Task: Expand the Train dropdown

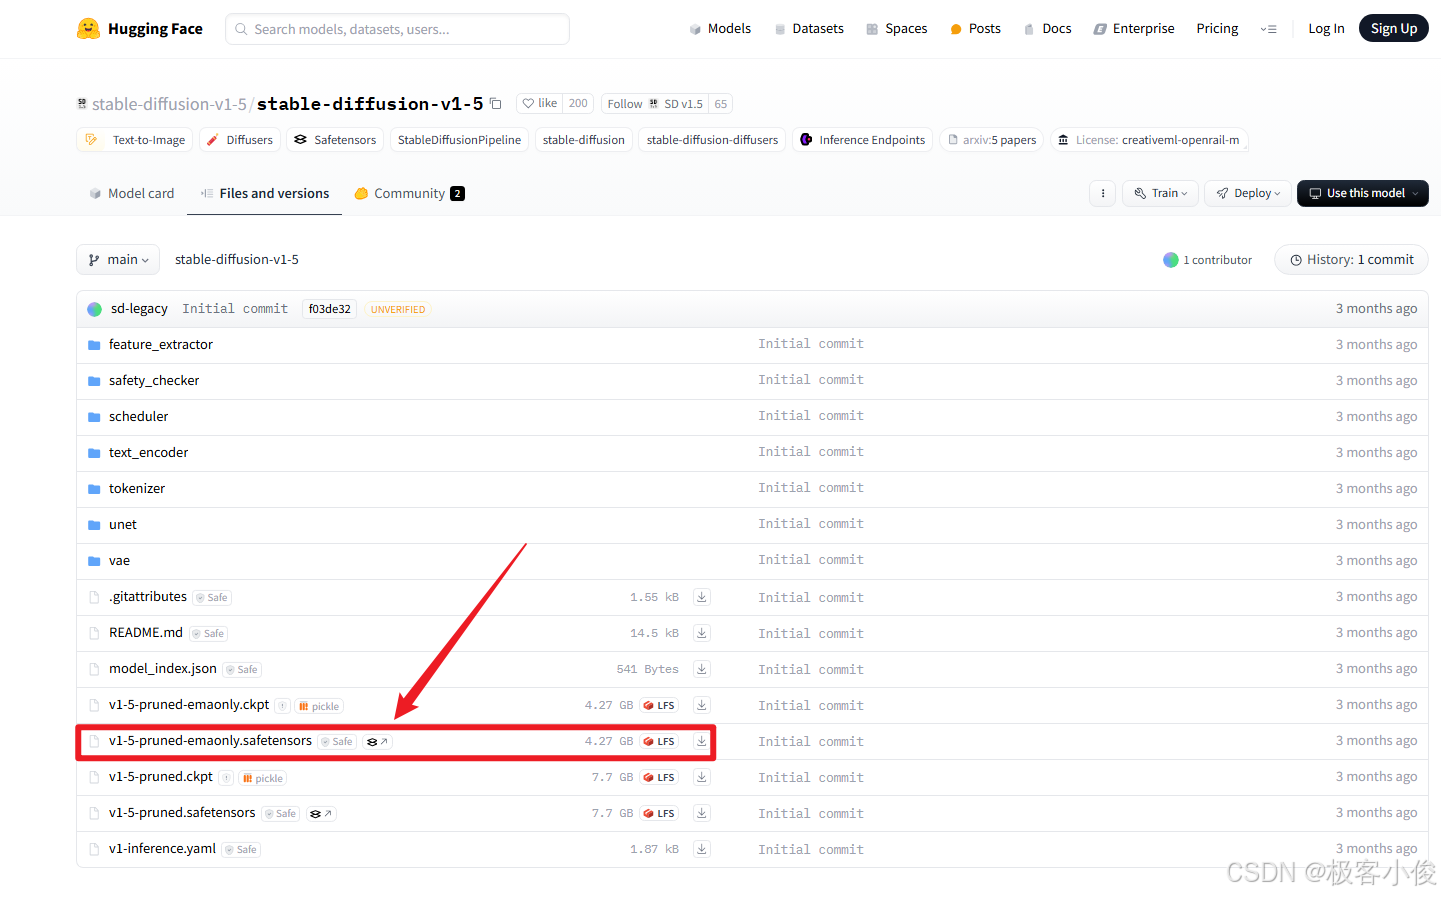Action: [x=1161, y=193]
